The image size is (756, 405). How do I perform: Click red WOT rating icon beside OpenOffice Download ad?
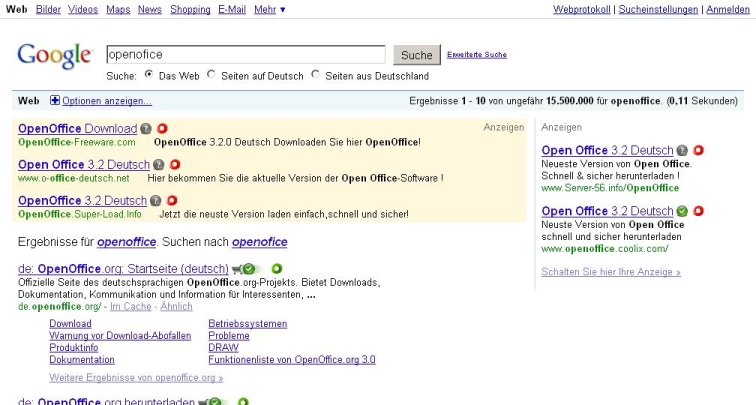coord(162,128)
